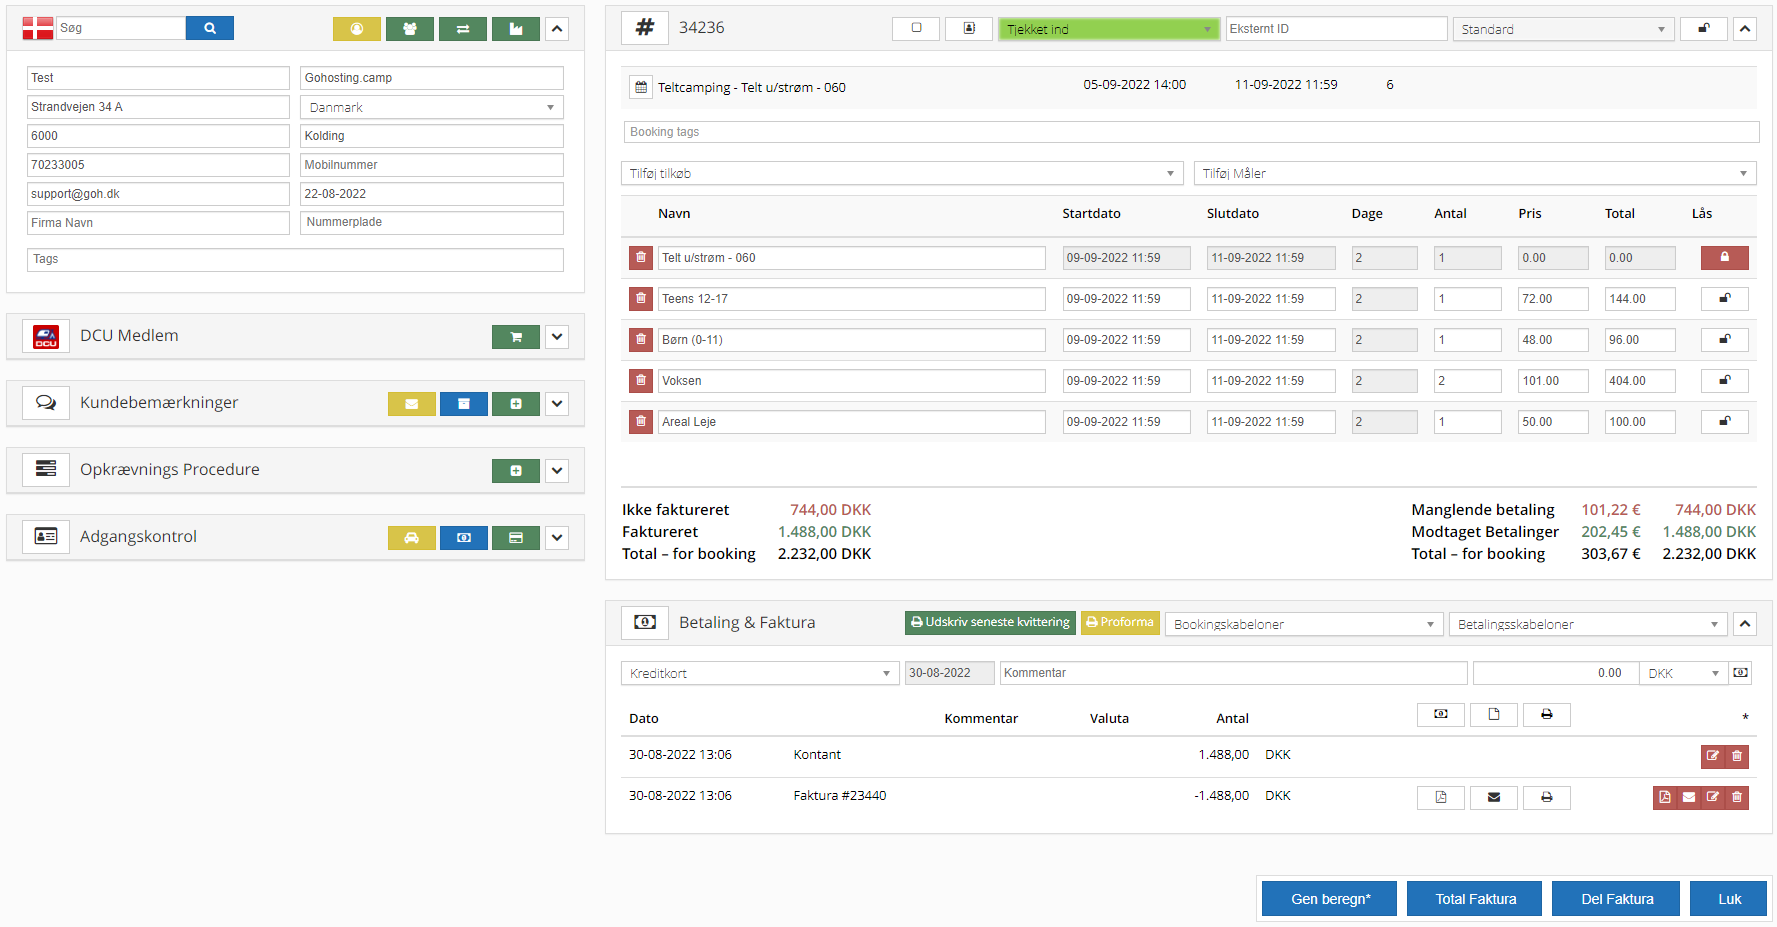The height and width of the screenshot is (927, 1777).
Task: Click Udskriv seneste kvittering button
Action: (989, 622)
